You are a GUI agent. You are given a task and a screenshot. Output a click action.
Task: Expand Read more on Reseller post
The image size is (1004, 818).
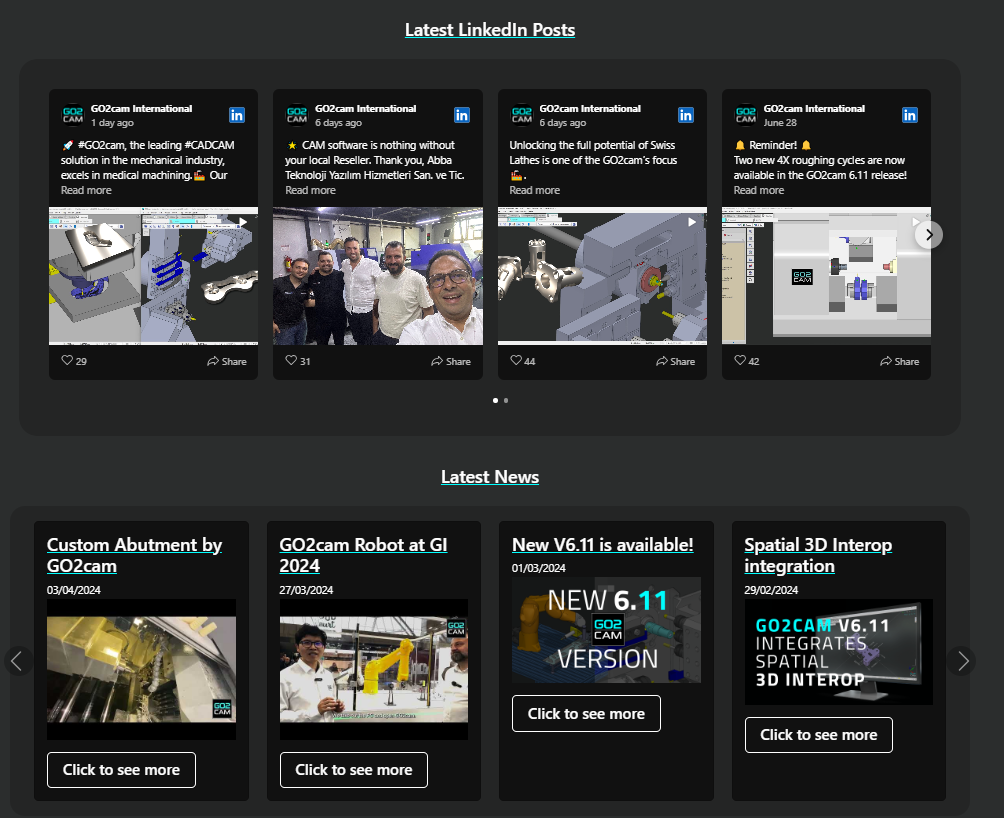click(310, 190)
